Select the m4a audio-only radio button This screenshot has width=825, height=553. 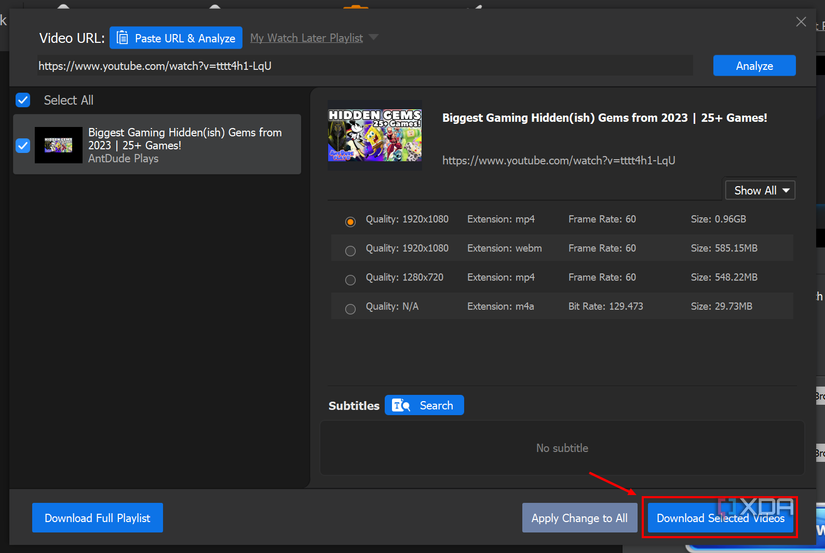click(350, 309)
